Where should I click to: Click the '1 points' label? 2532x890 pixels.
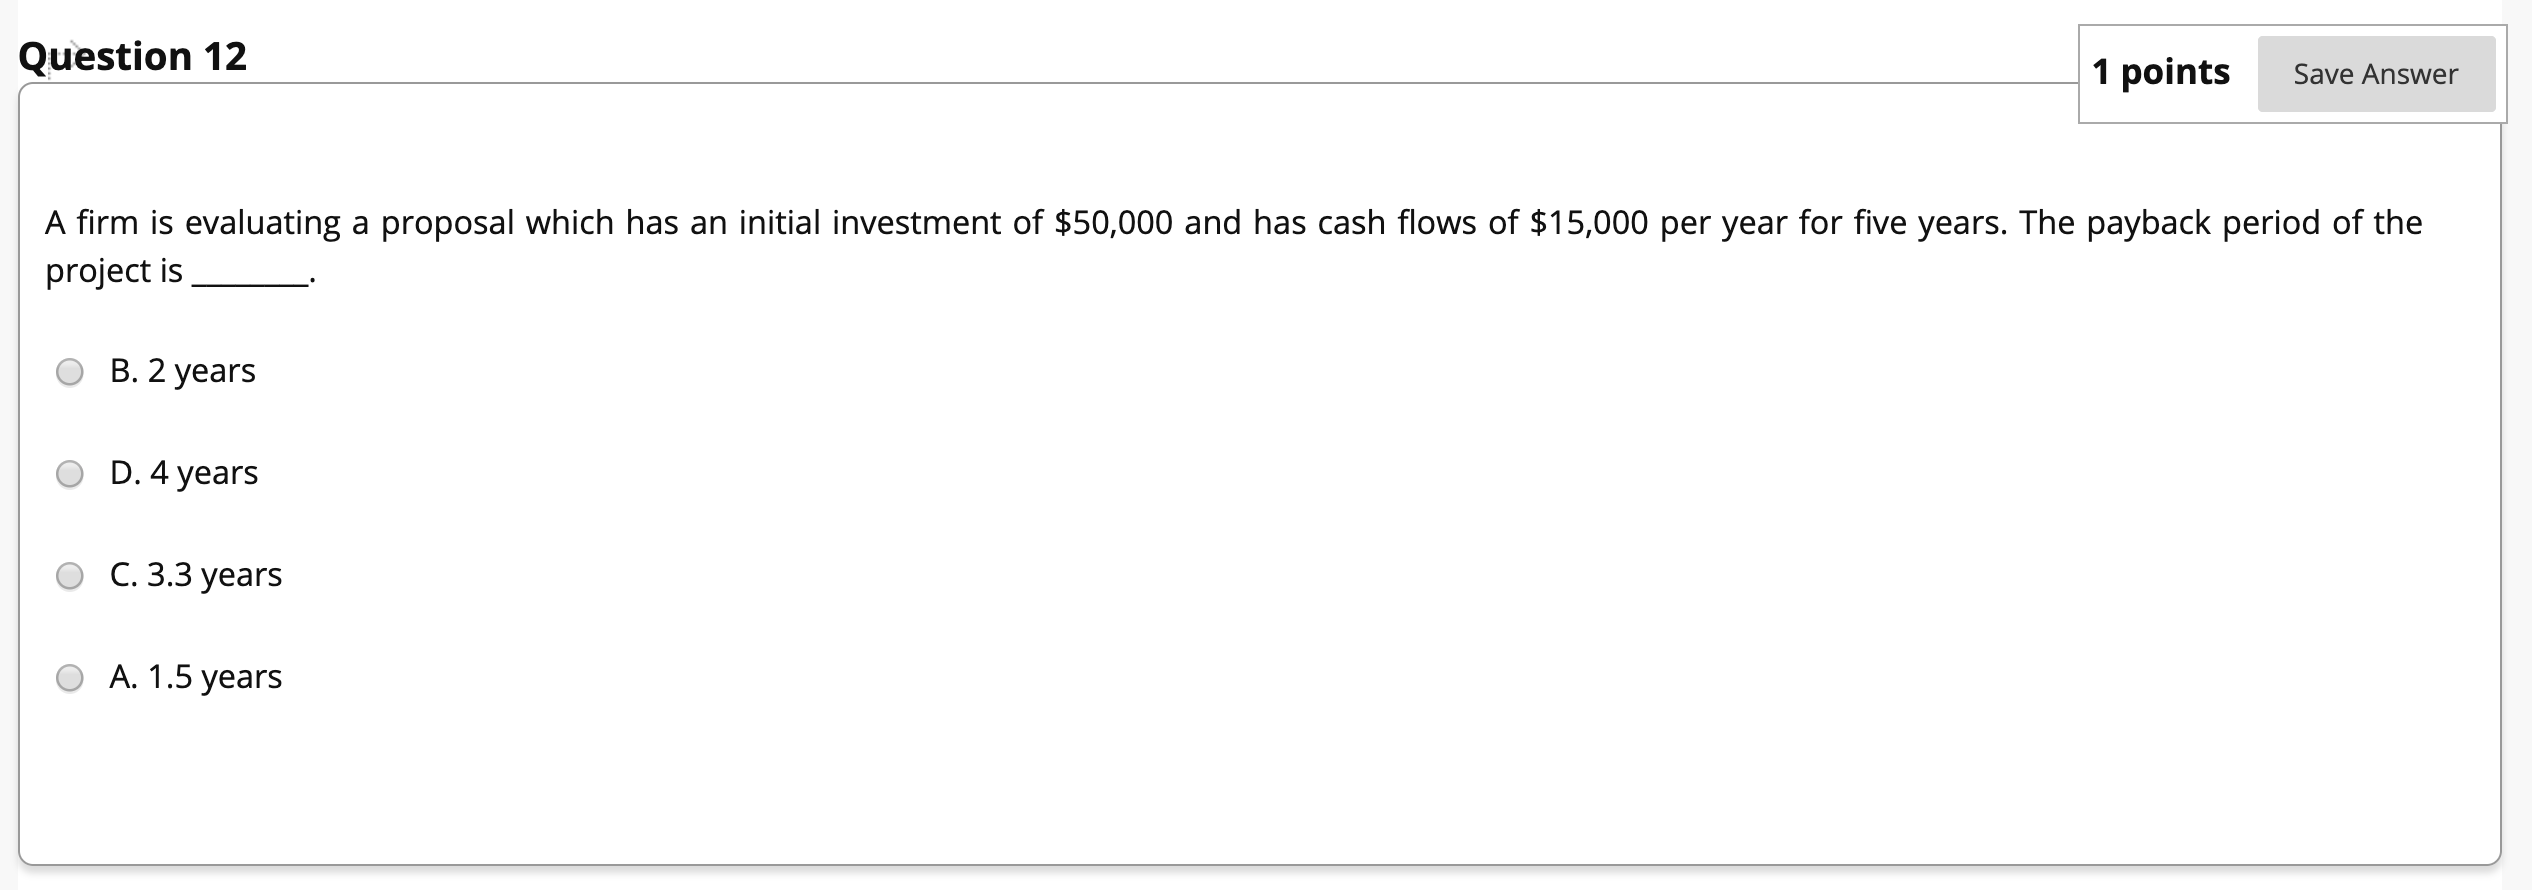pyautogui.click(x=2158, y=71)
